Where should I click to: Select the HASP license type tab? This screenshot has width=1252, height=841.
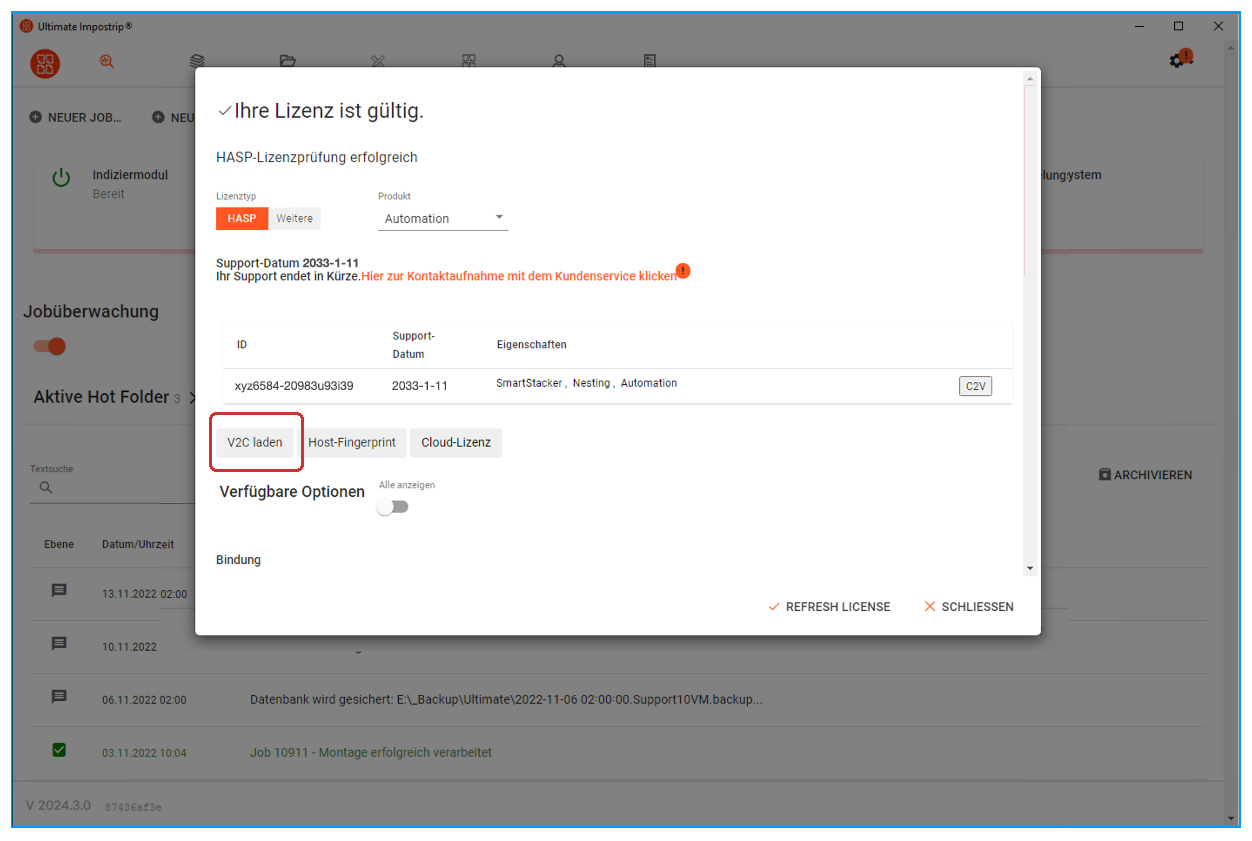pyautogui.click(x=242, y=218)
